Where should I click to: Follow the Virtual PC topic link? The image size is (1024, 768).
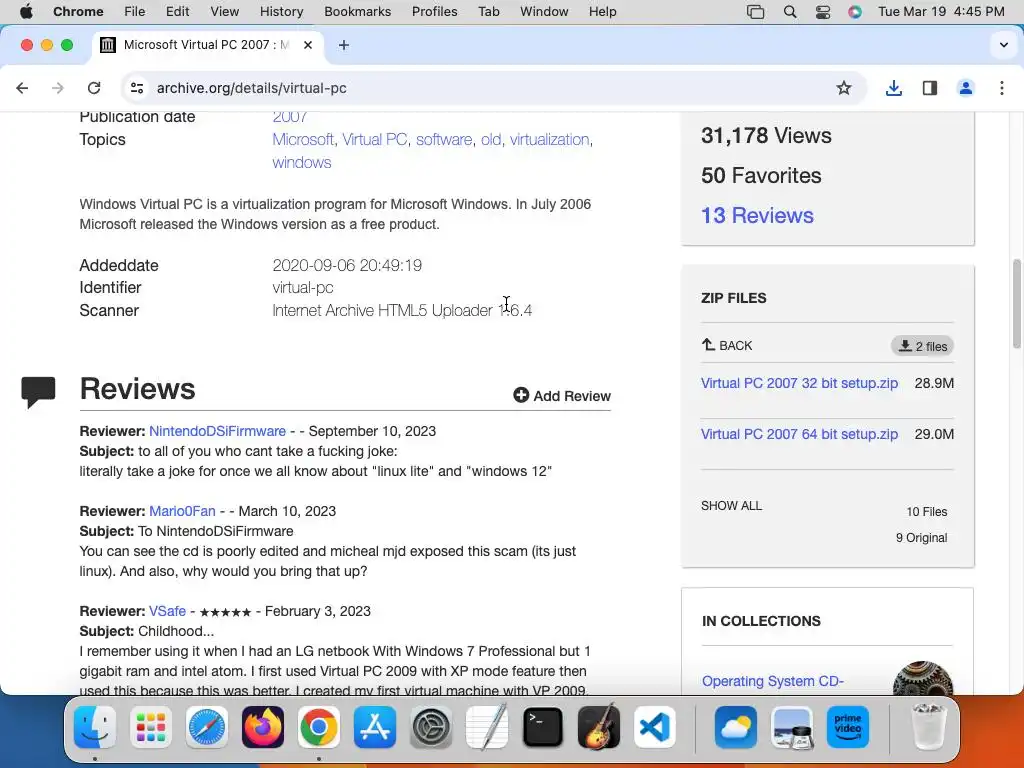tap(374, 140)
